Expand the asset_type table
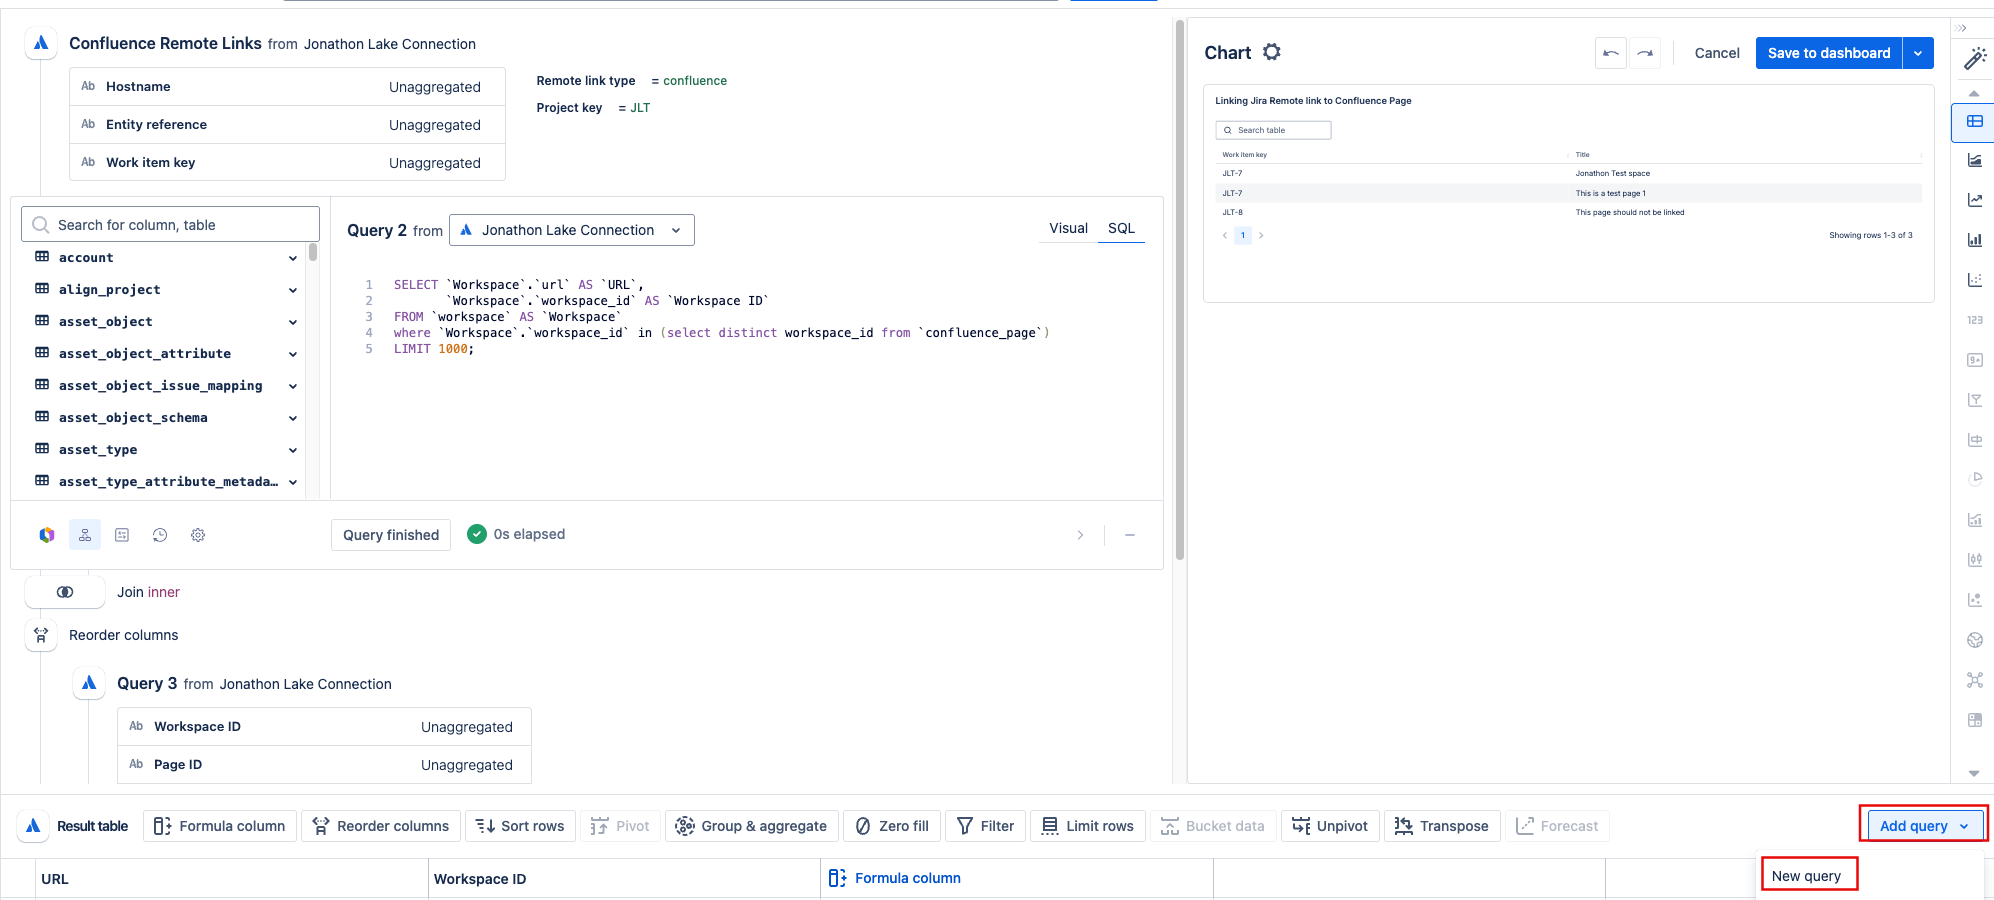Viewport: 1994px width, 900px height. [293, 450]
